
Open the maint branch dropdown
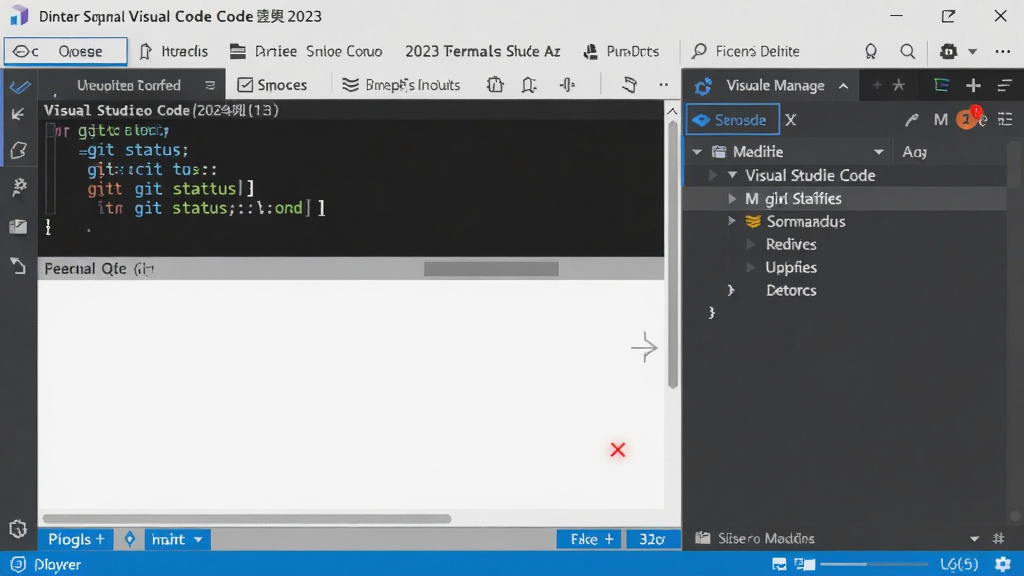(177, 539)
